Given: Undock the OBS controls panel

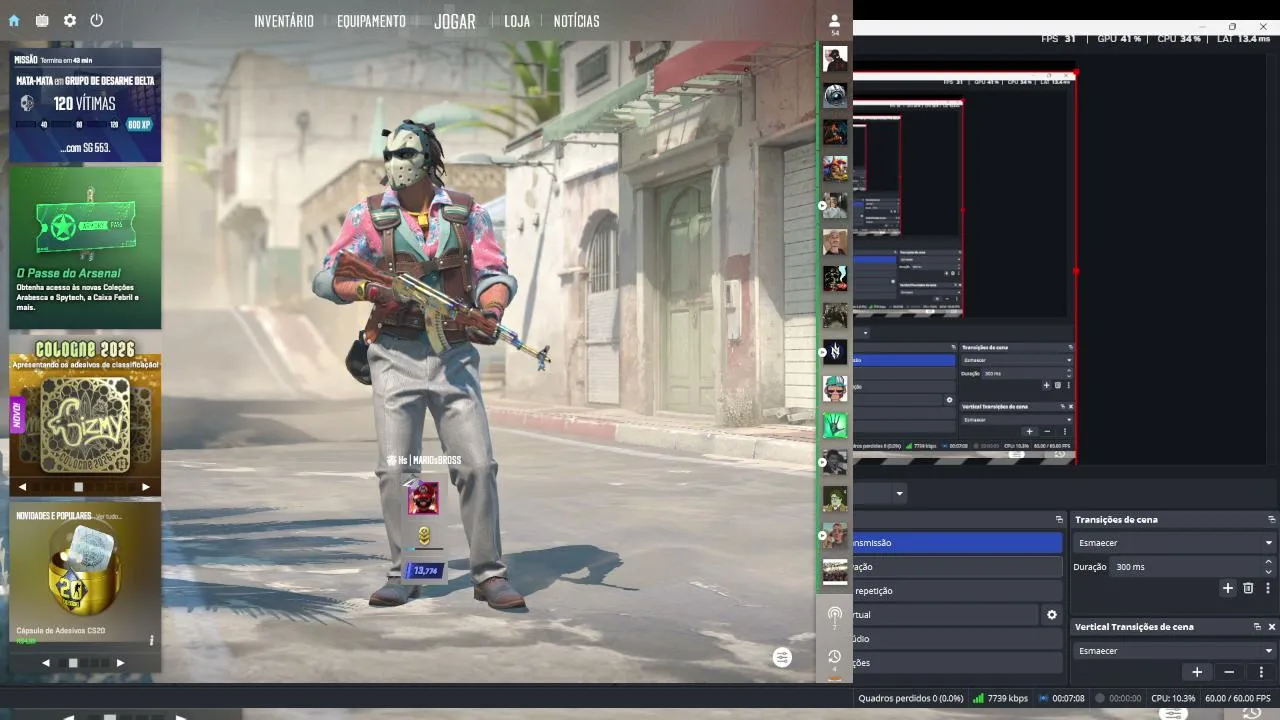Looking at the screenshot, I should (x=1059, y=519).
